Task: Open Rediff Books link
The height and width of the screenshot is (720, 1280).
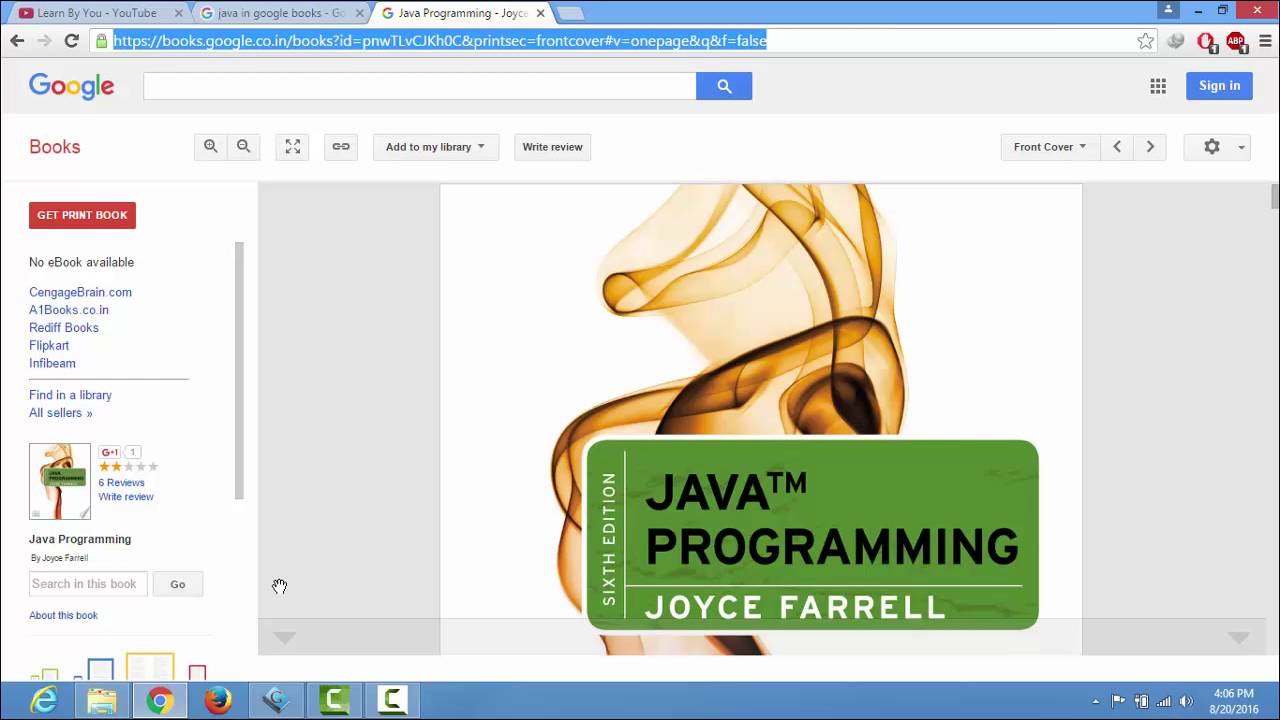Action: coord(64,328)
